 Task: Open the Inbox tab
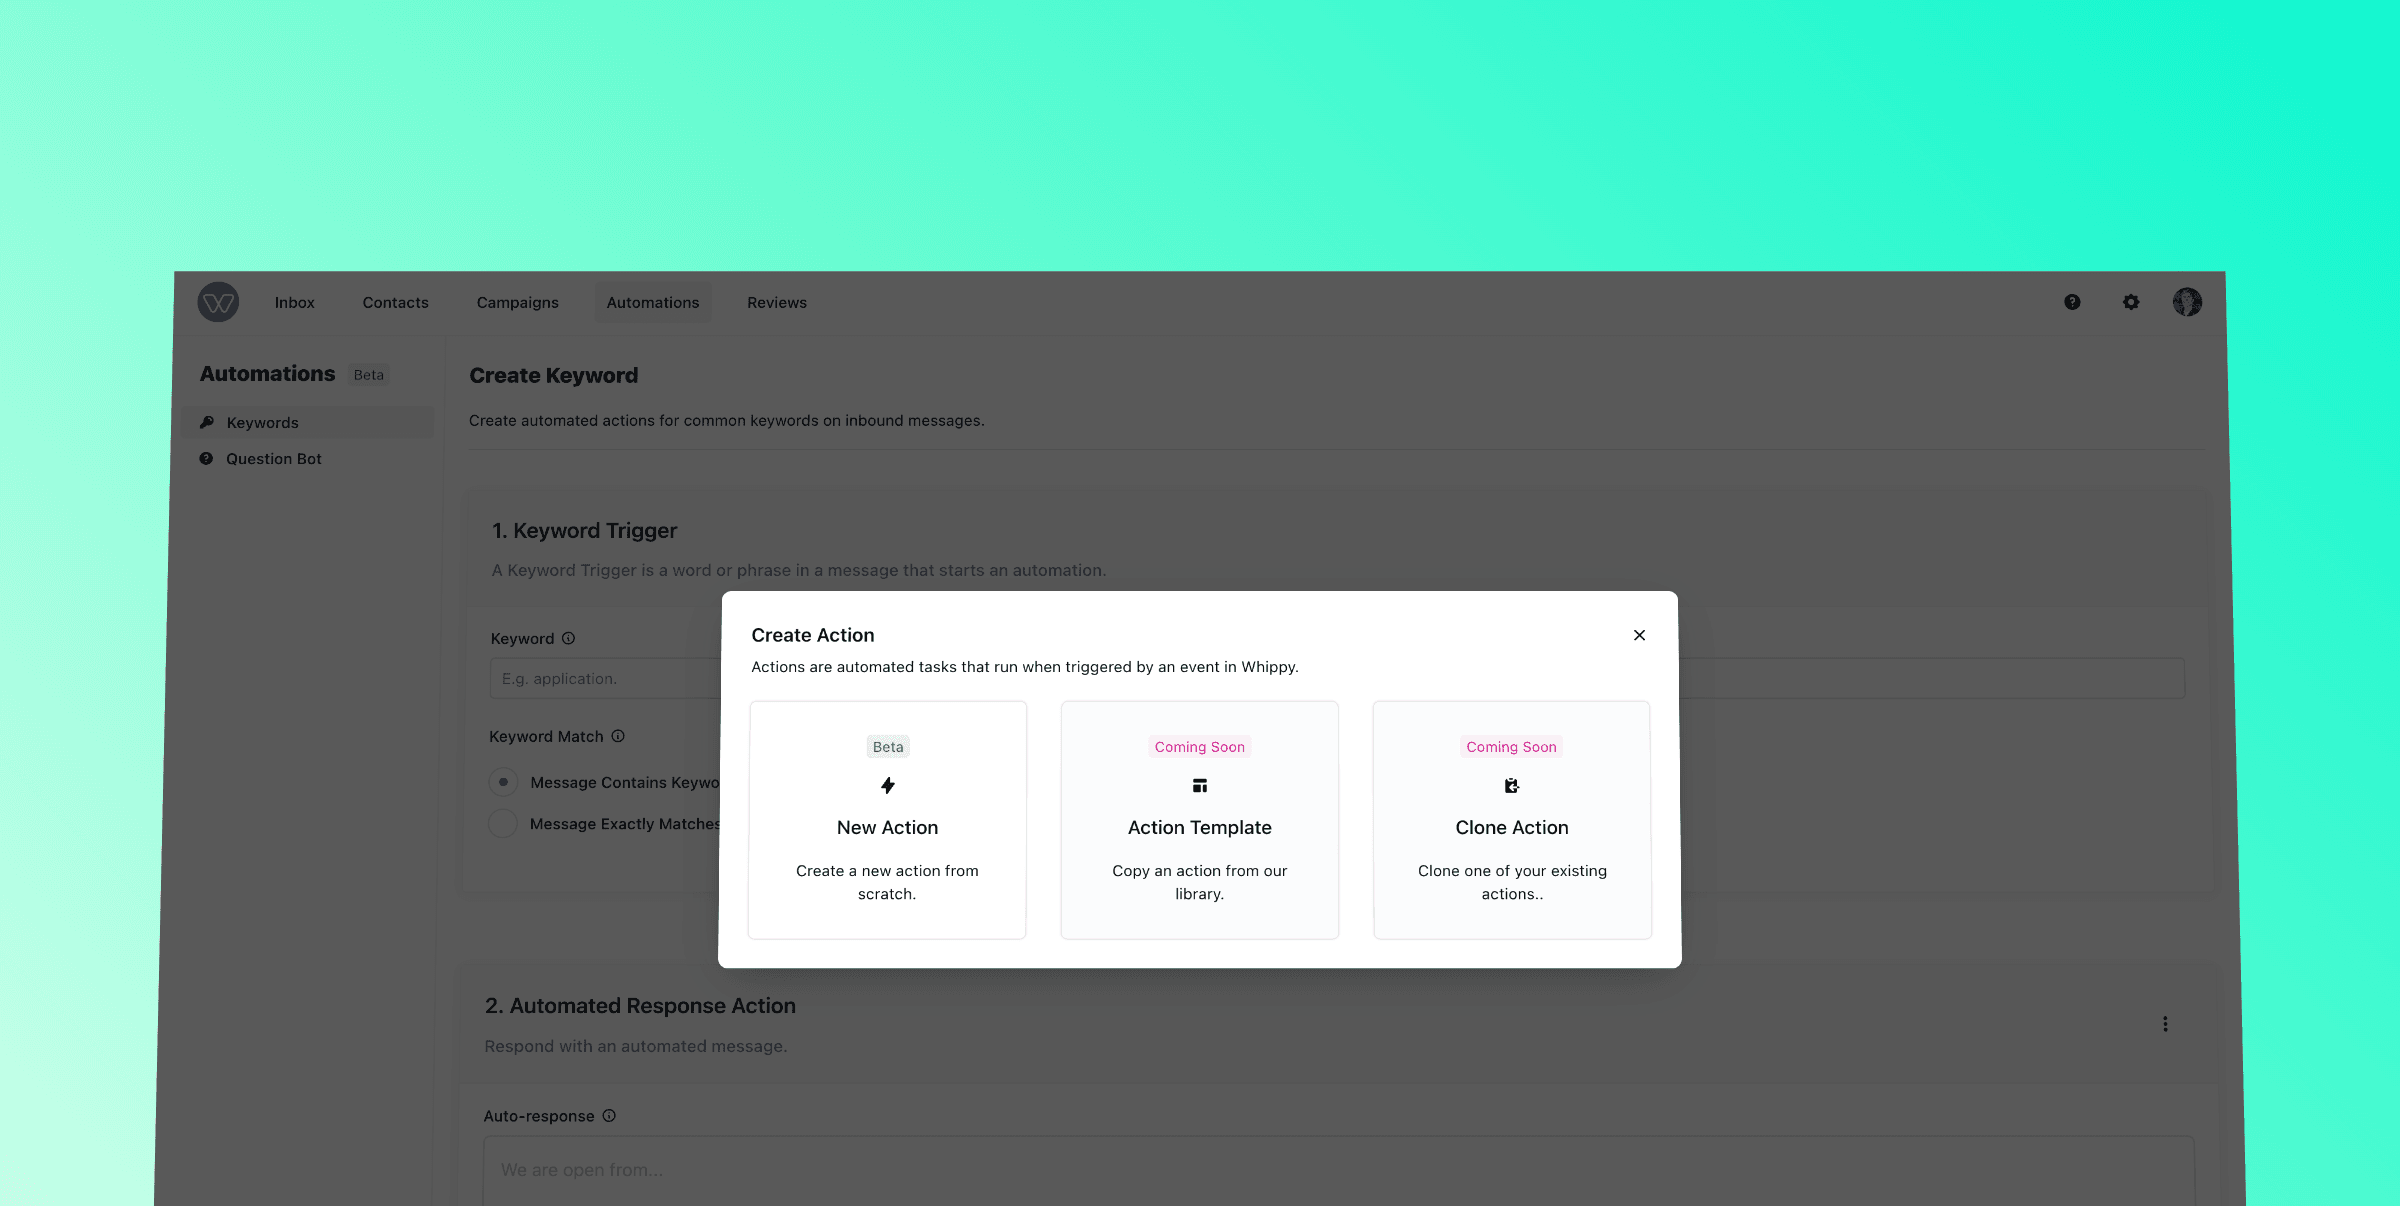[x=294, y=303]
